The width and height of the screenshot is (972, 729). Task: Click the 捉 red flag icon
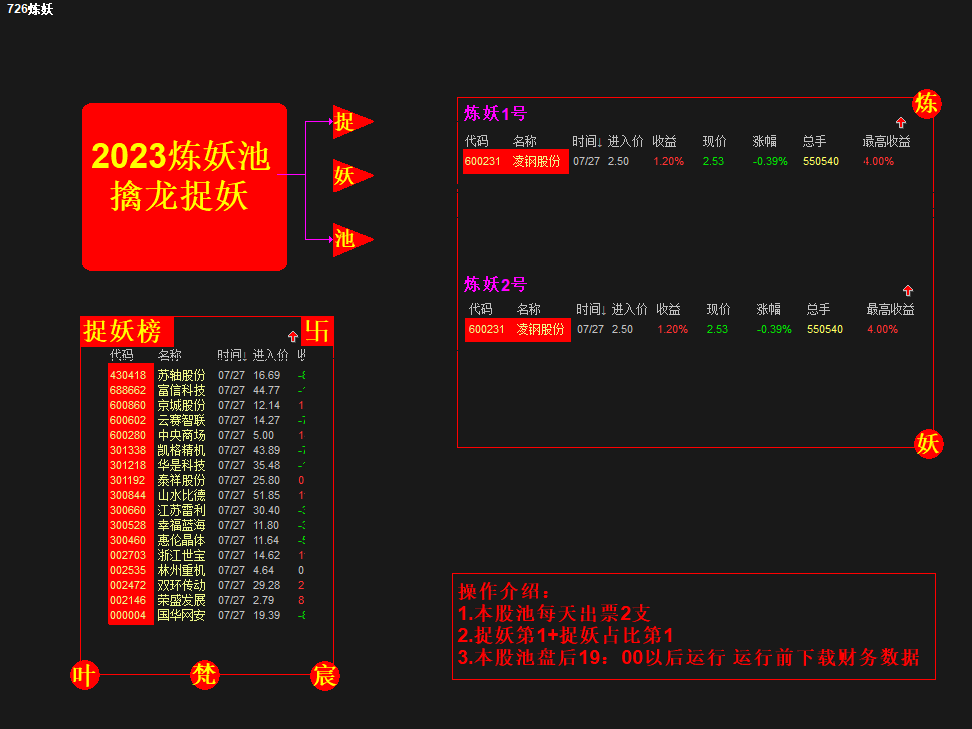351,122
